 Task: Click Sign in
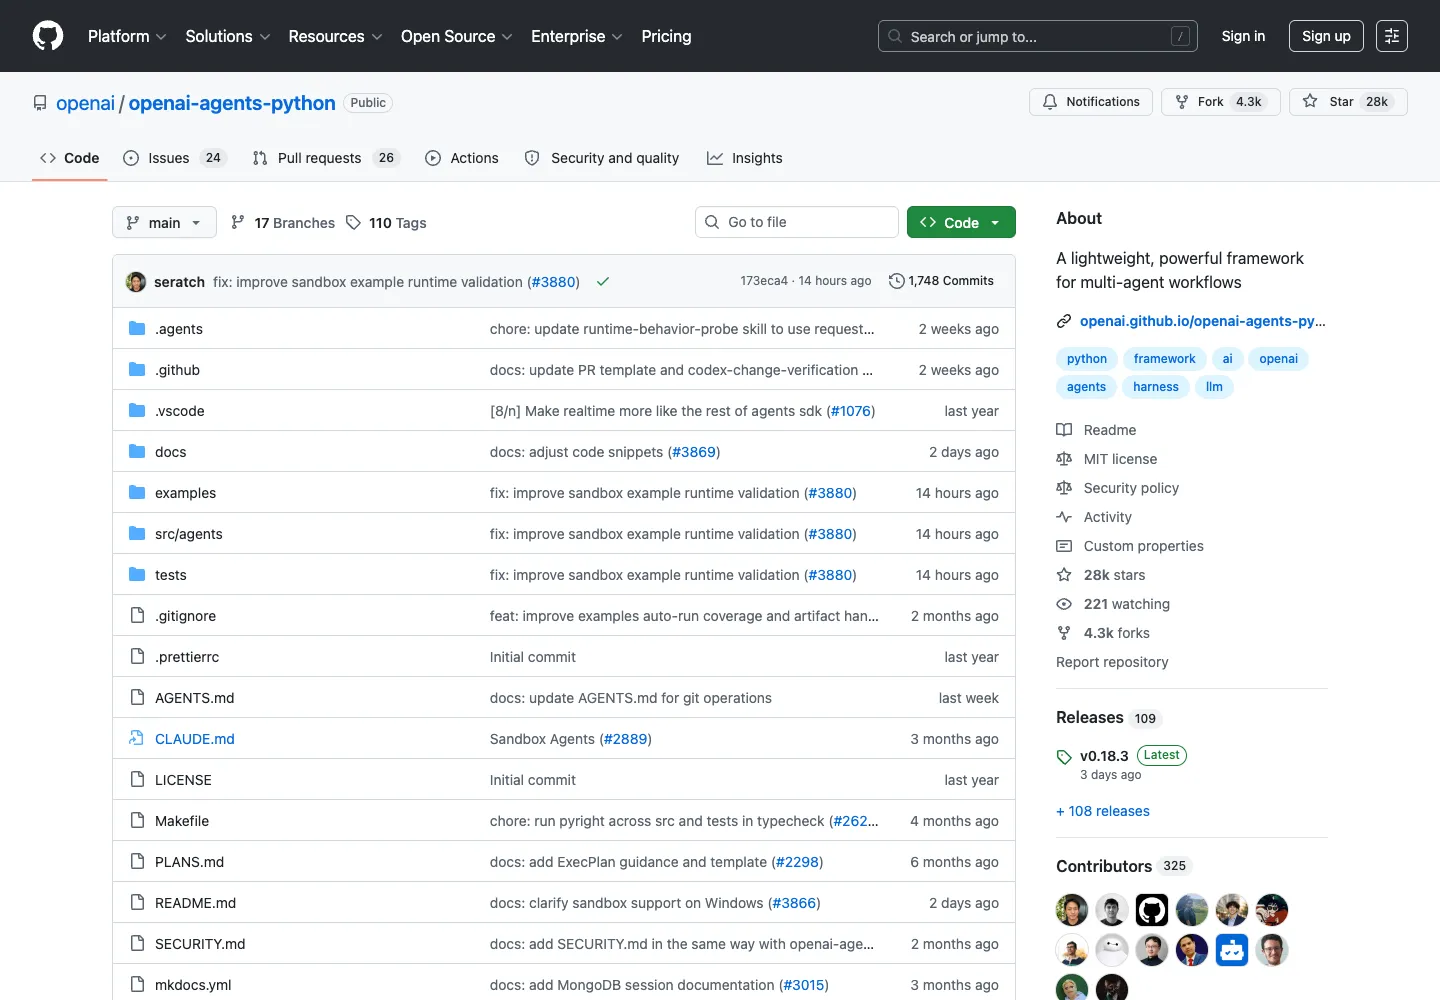(x=1243, y=36)
